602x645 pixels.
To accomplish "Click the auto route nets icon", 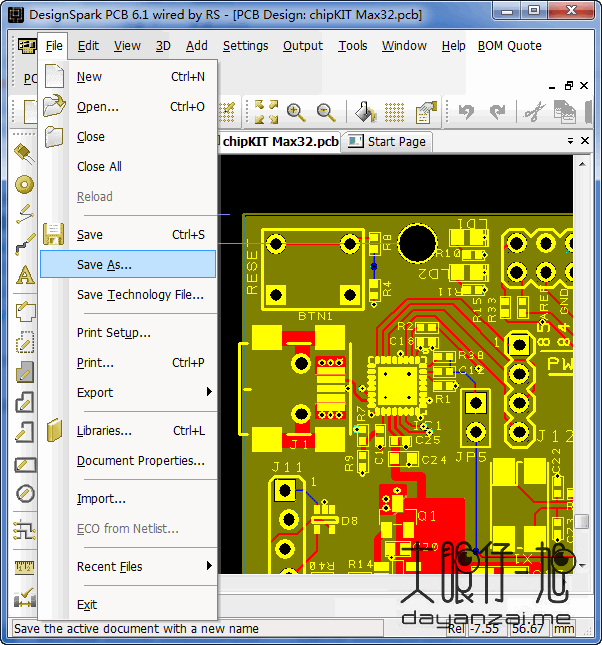I will 25,530.
